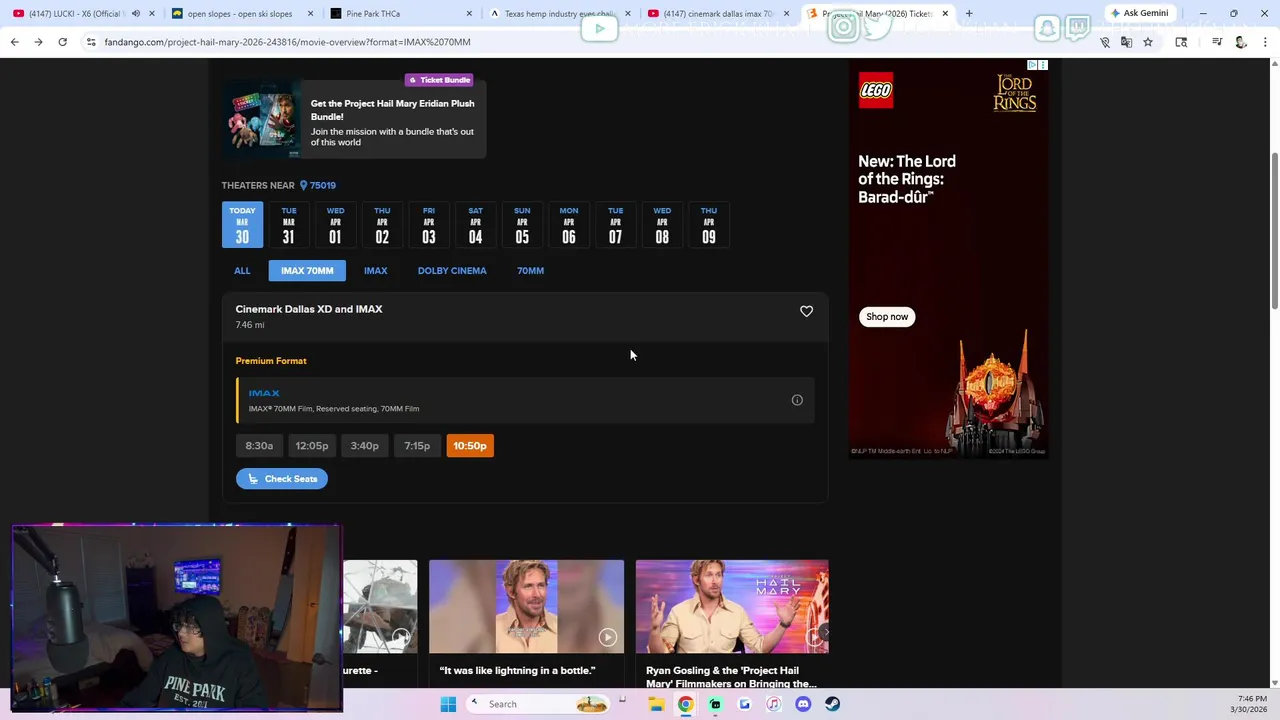The image size is (1280, 720).
Task: Open the 75019 zip code link
Action: (323, 185)
